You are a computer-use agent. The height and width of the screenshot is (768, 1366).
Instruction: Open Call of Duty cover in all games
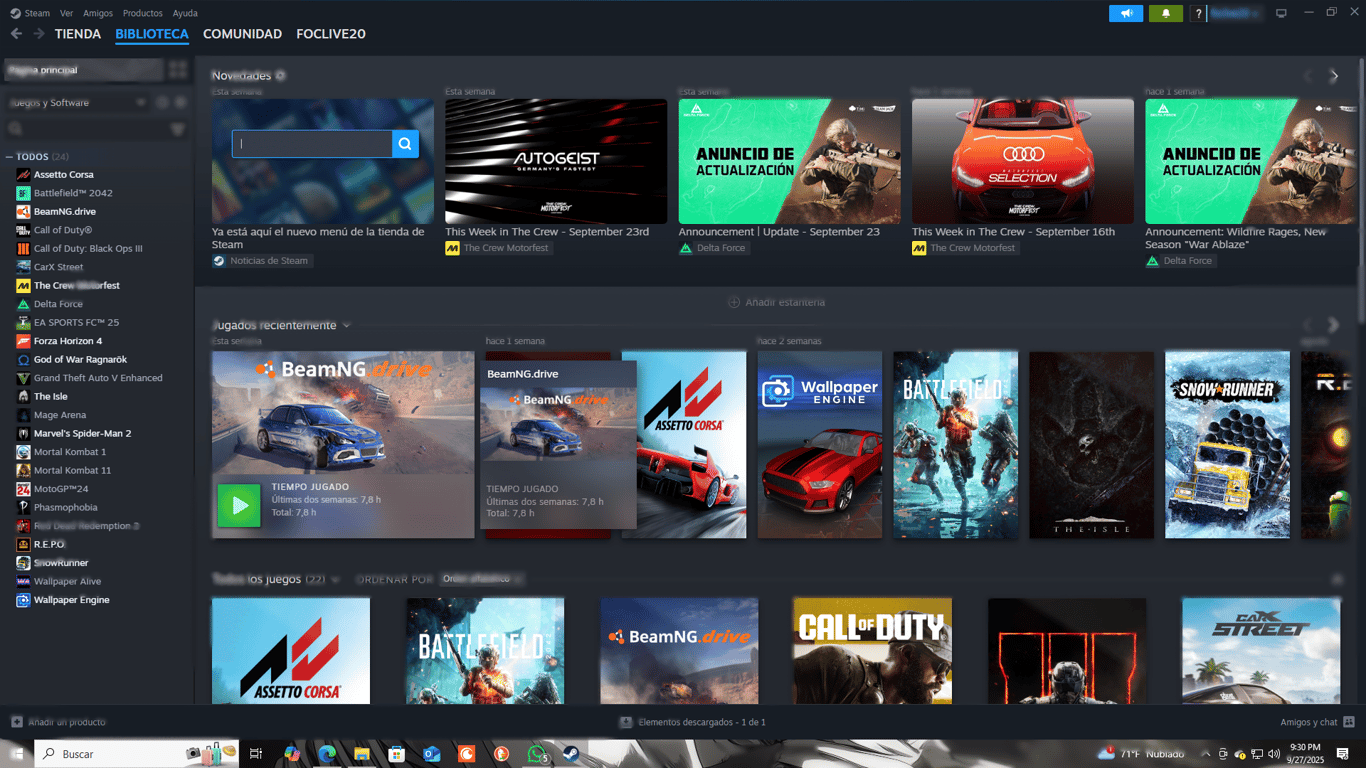872,651
